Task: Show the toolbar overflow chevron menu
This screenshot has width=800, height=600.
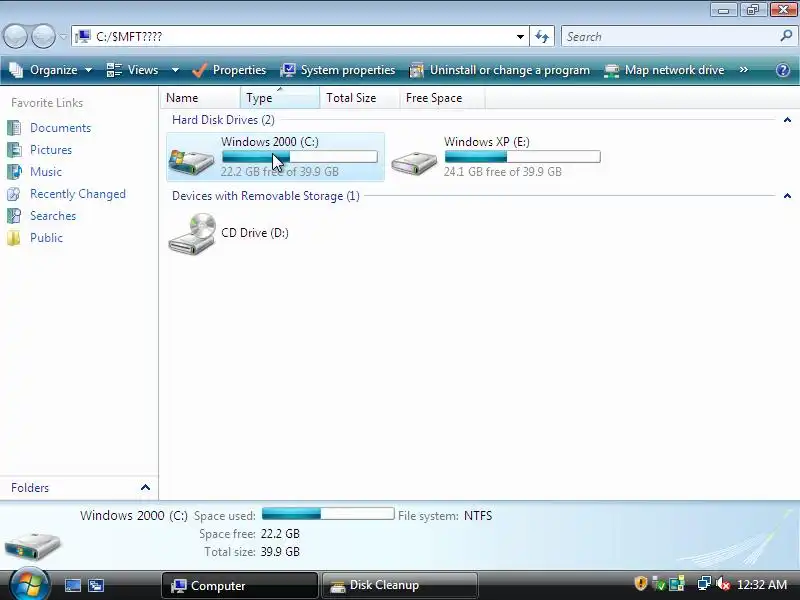Action: (744, 69)
